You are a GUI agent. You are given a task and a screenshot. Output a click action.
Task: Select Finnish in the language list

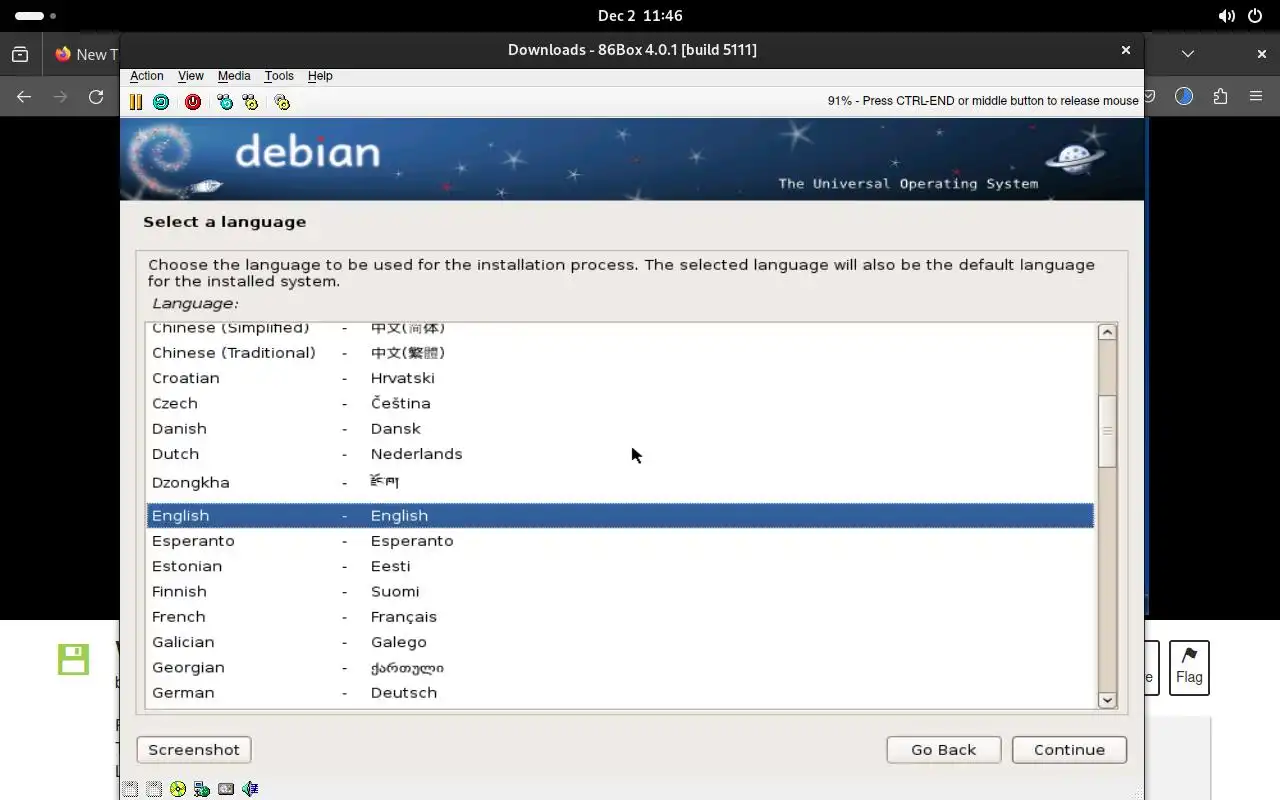click(620, 591)
